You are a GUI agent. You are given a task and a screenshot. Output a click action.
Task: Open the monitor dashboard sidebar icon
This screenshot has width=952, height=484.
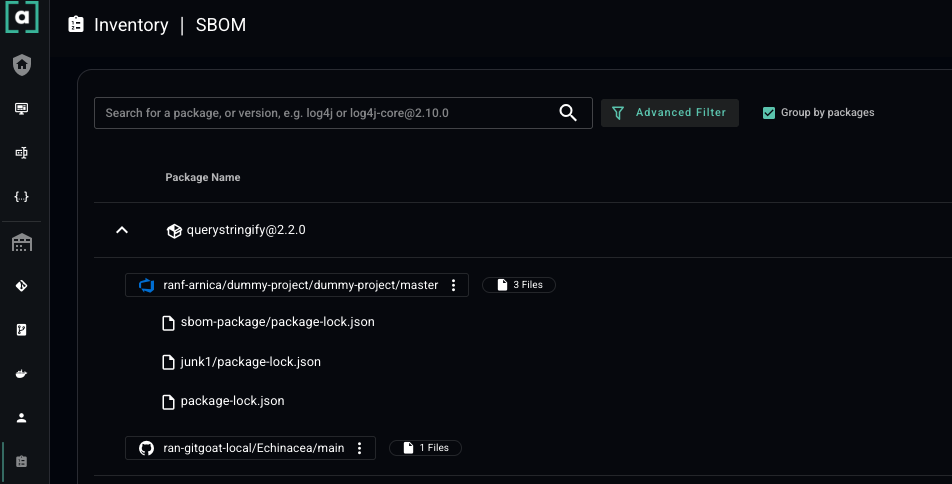pos(21,109)
